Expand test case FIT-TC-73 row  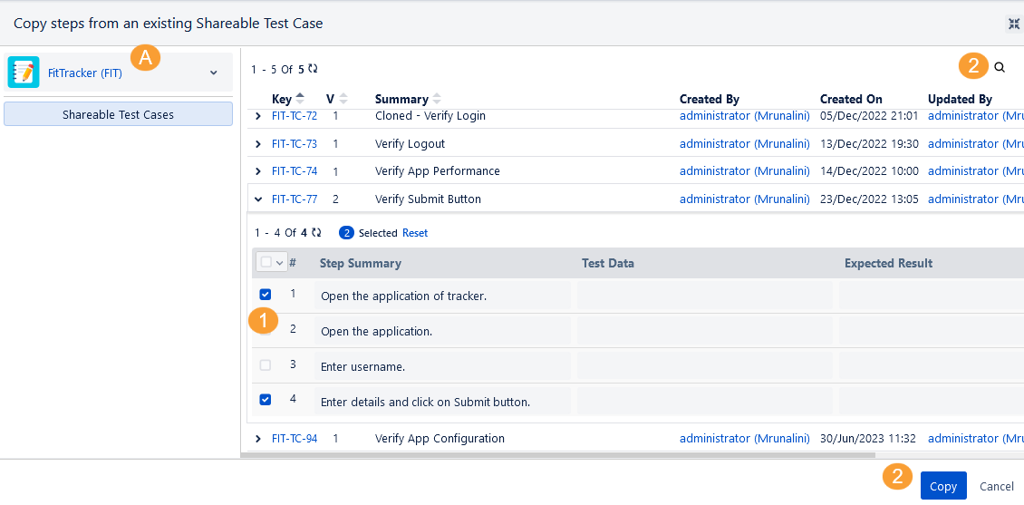coord(257,144)
